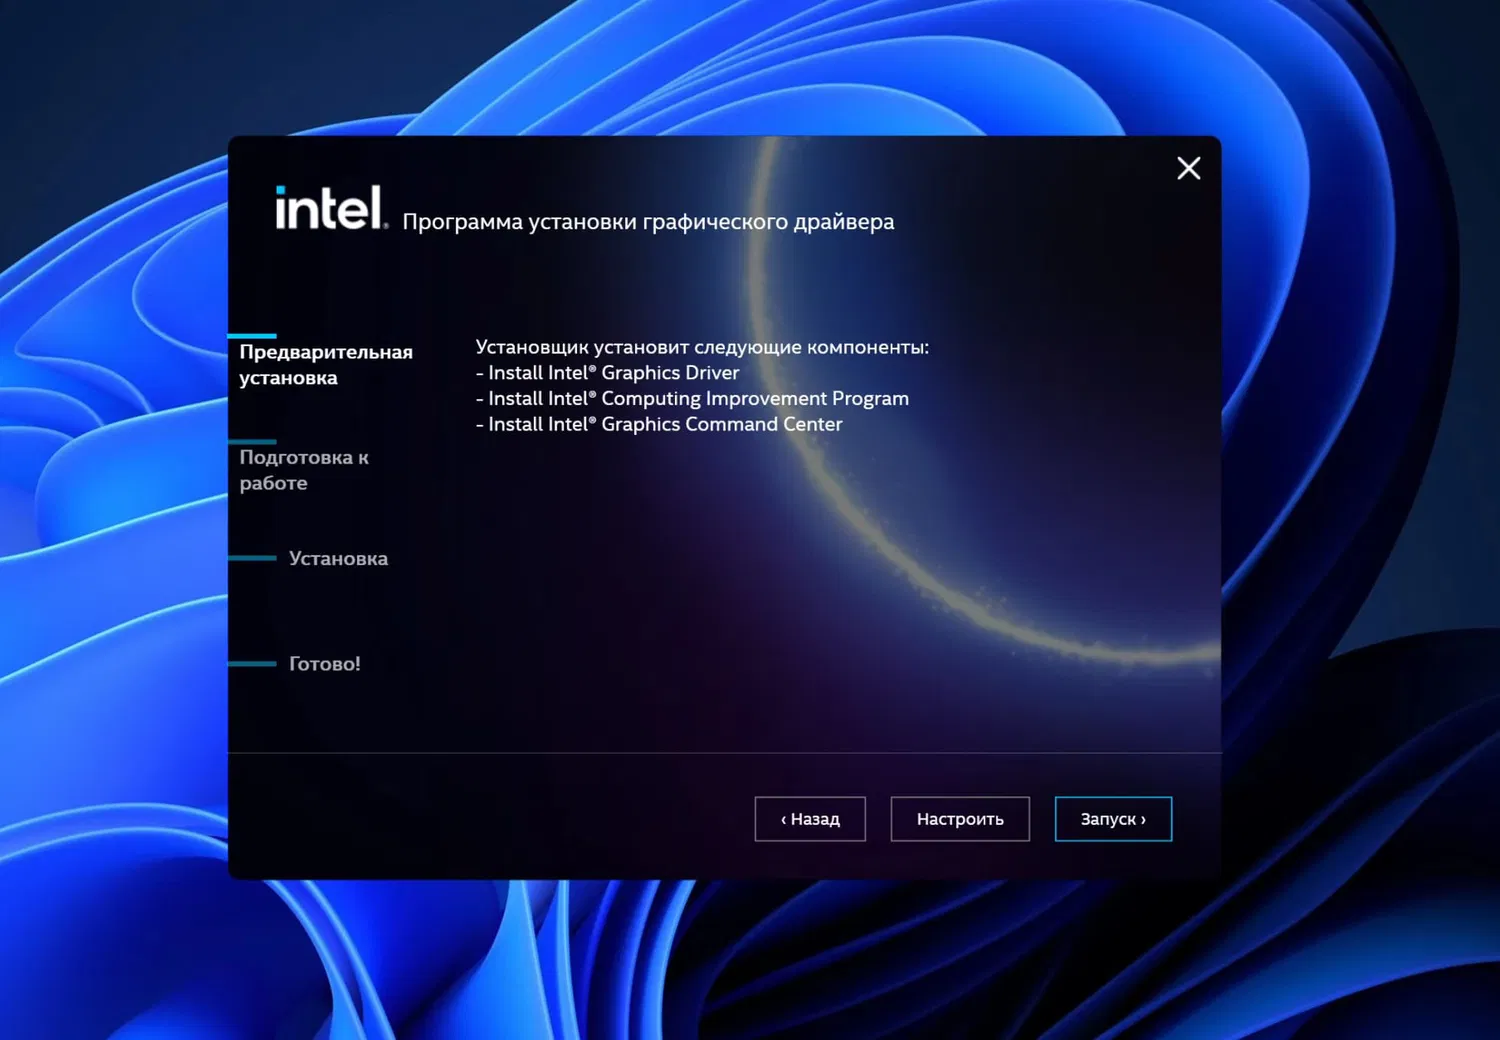Screen dimensions: 1500x1040
Task: Select the Предварительная установка step
Action: click(326, 365)
